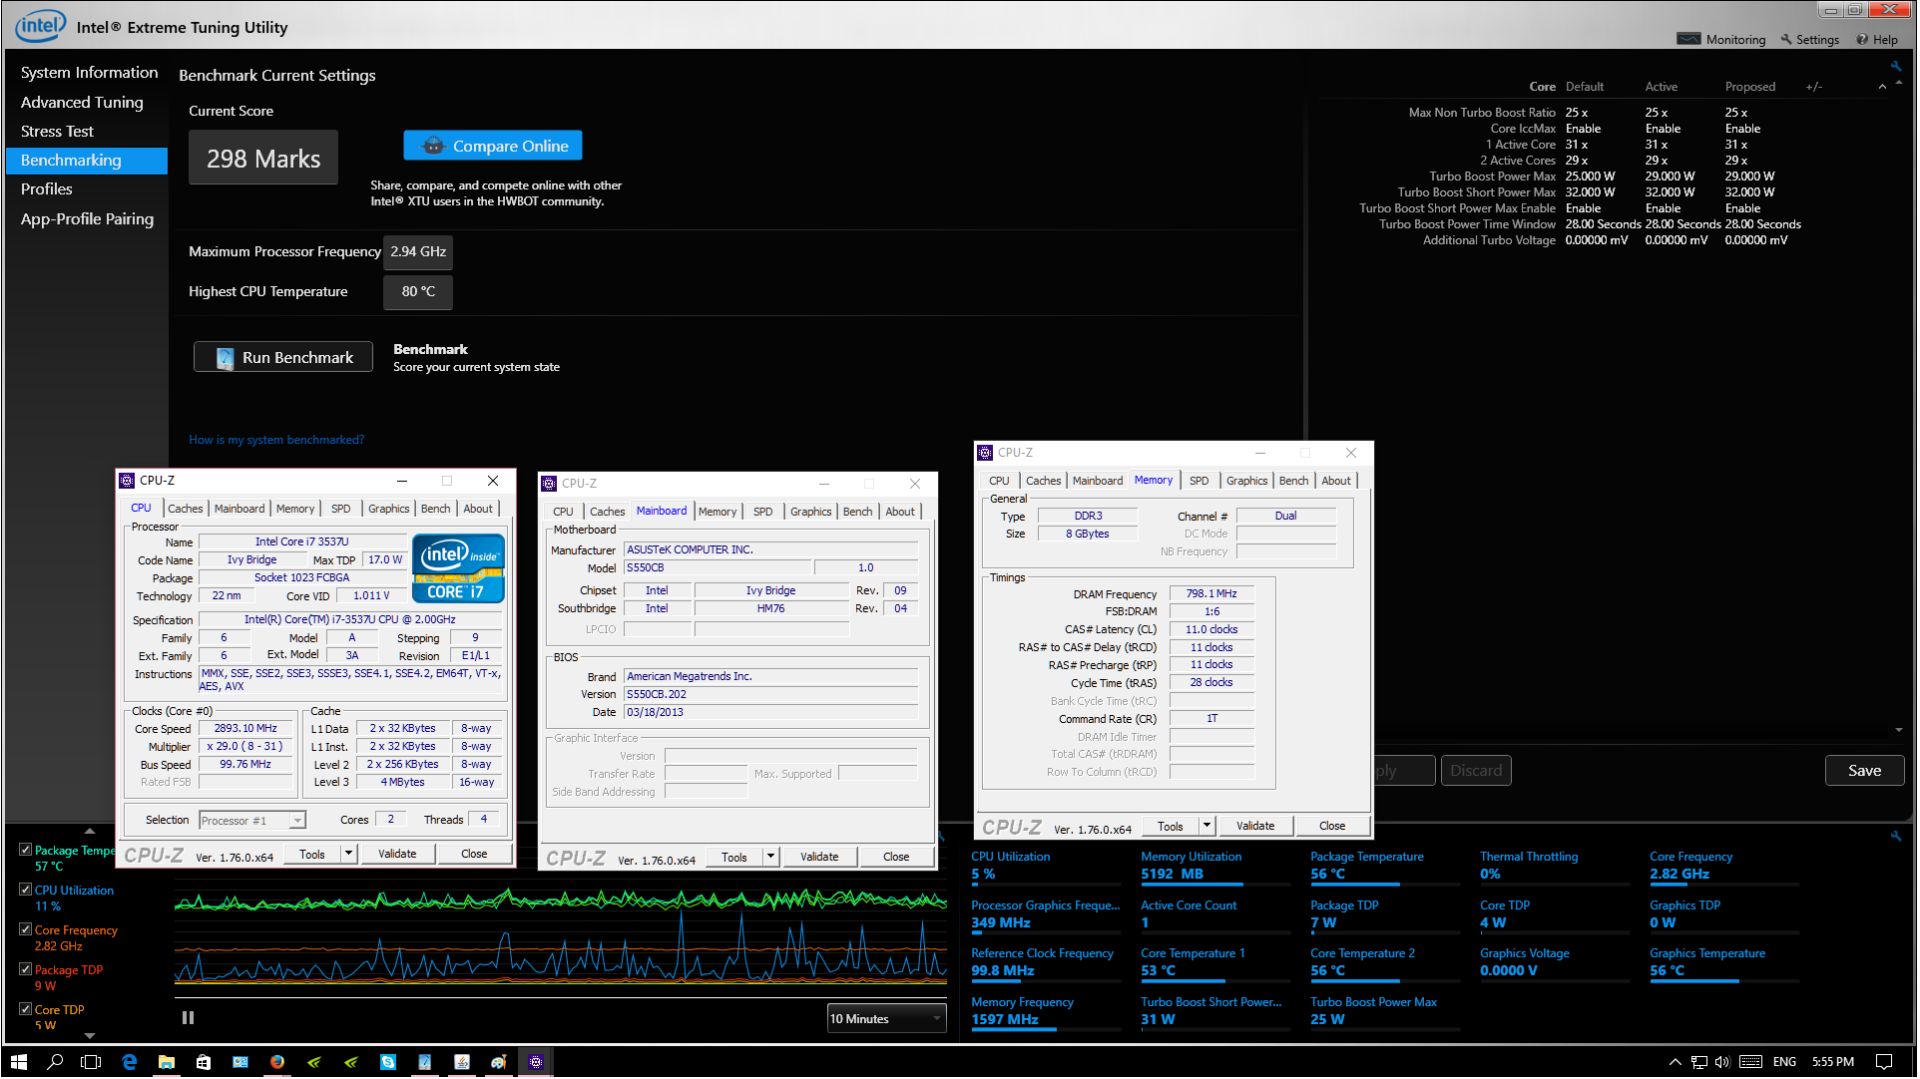This screenshot has width=1920, height=1079.
Task: Click the ENG language indicator
Action: tap(1784, 1061)
